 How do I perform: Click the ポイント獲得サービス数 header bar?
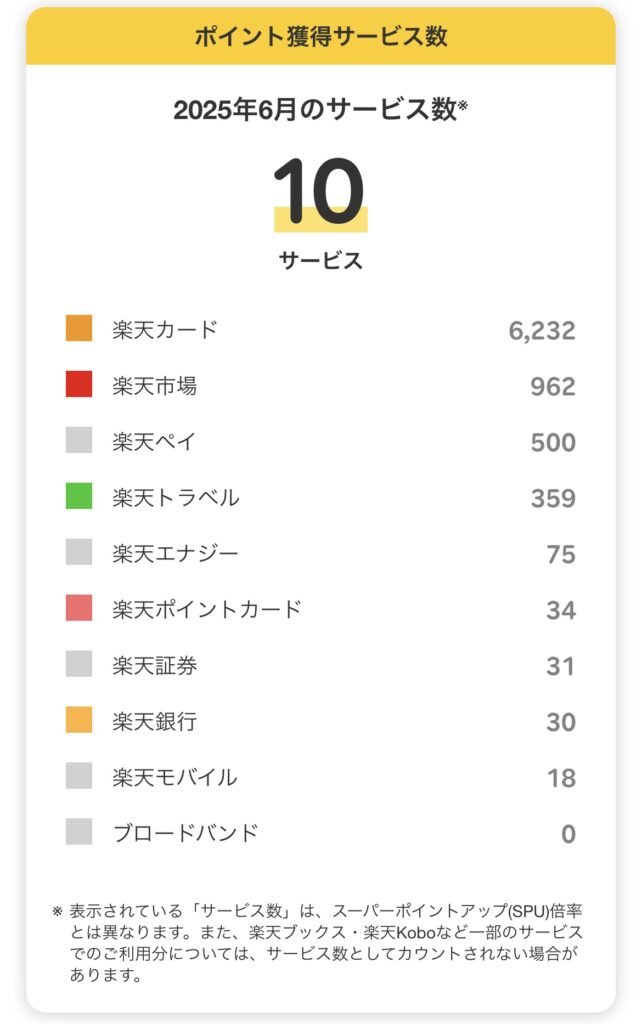point(321,36)
